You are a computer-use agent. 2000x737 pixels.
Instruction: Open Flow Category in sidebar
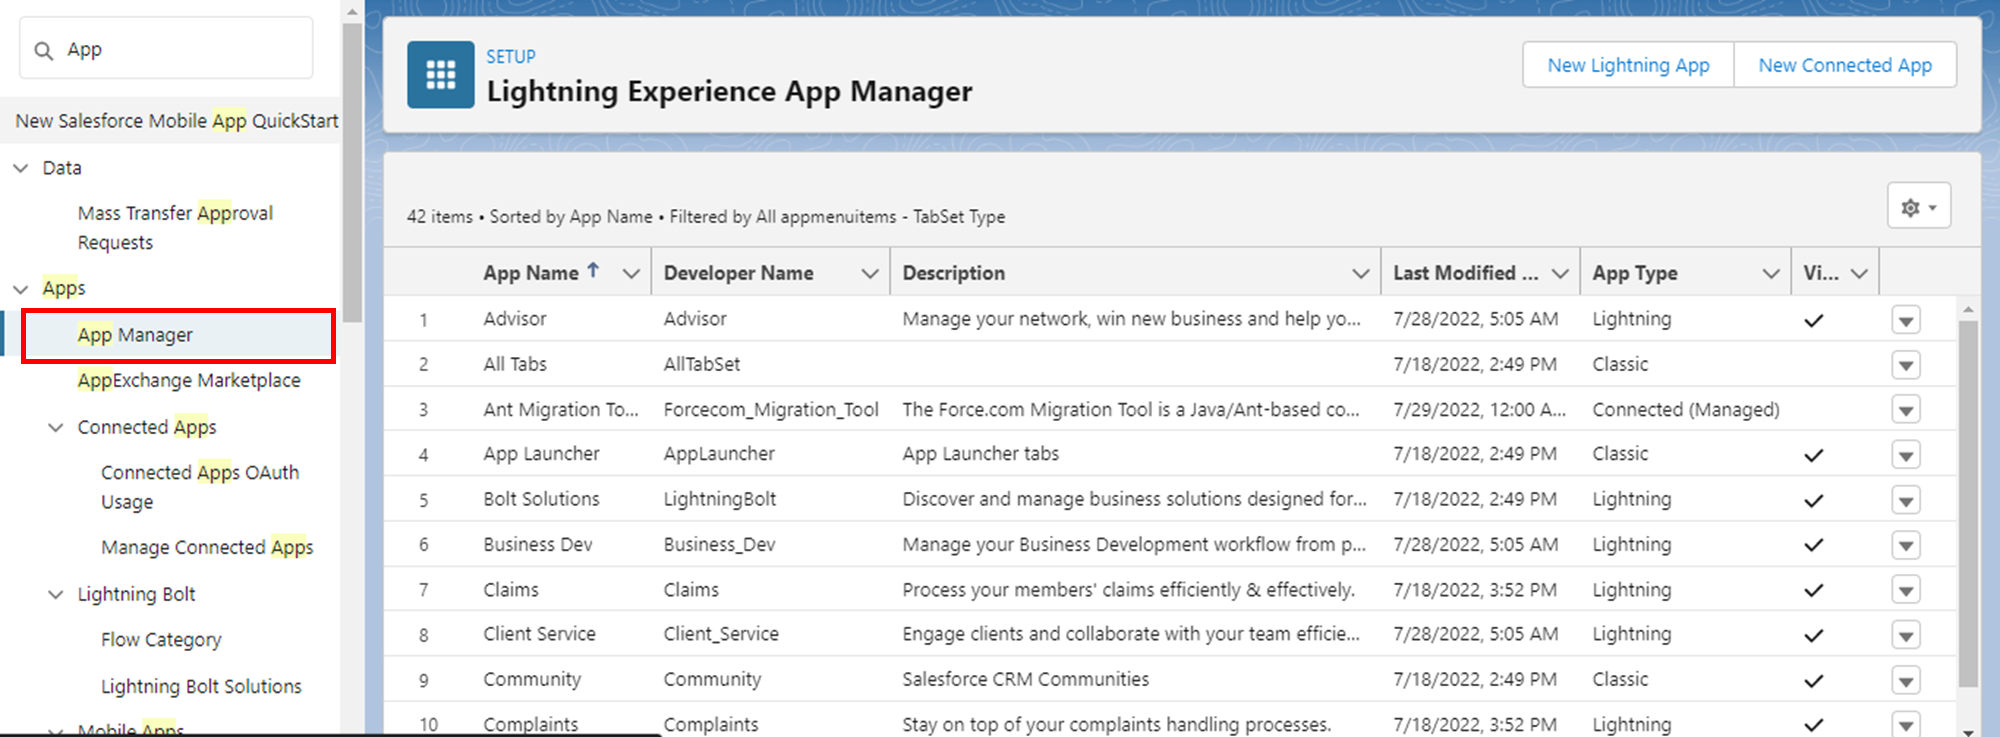point(161,640)
